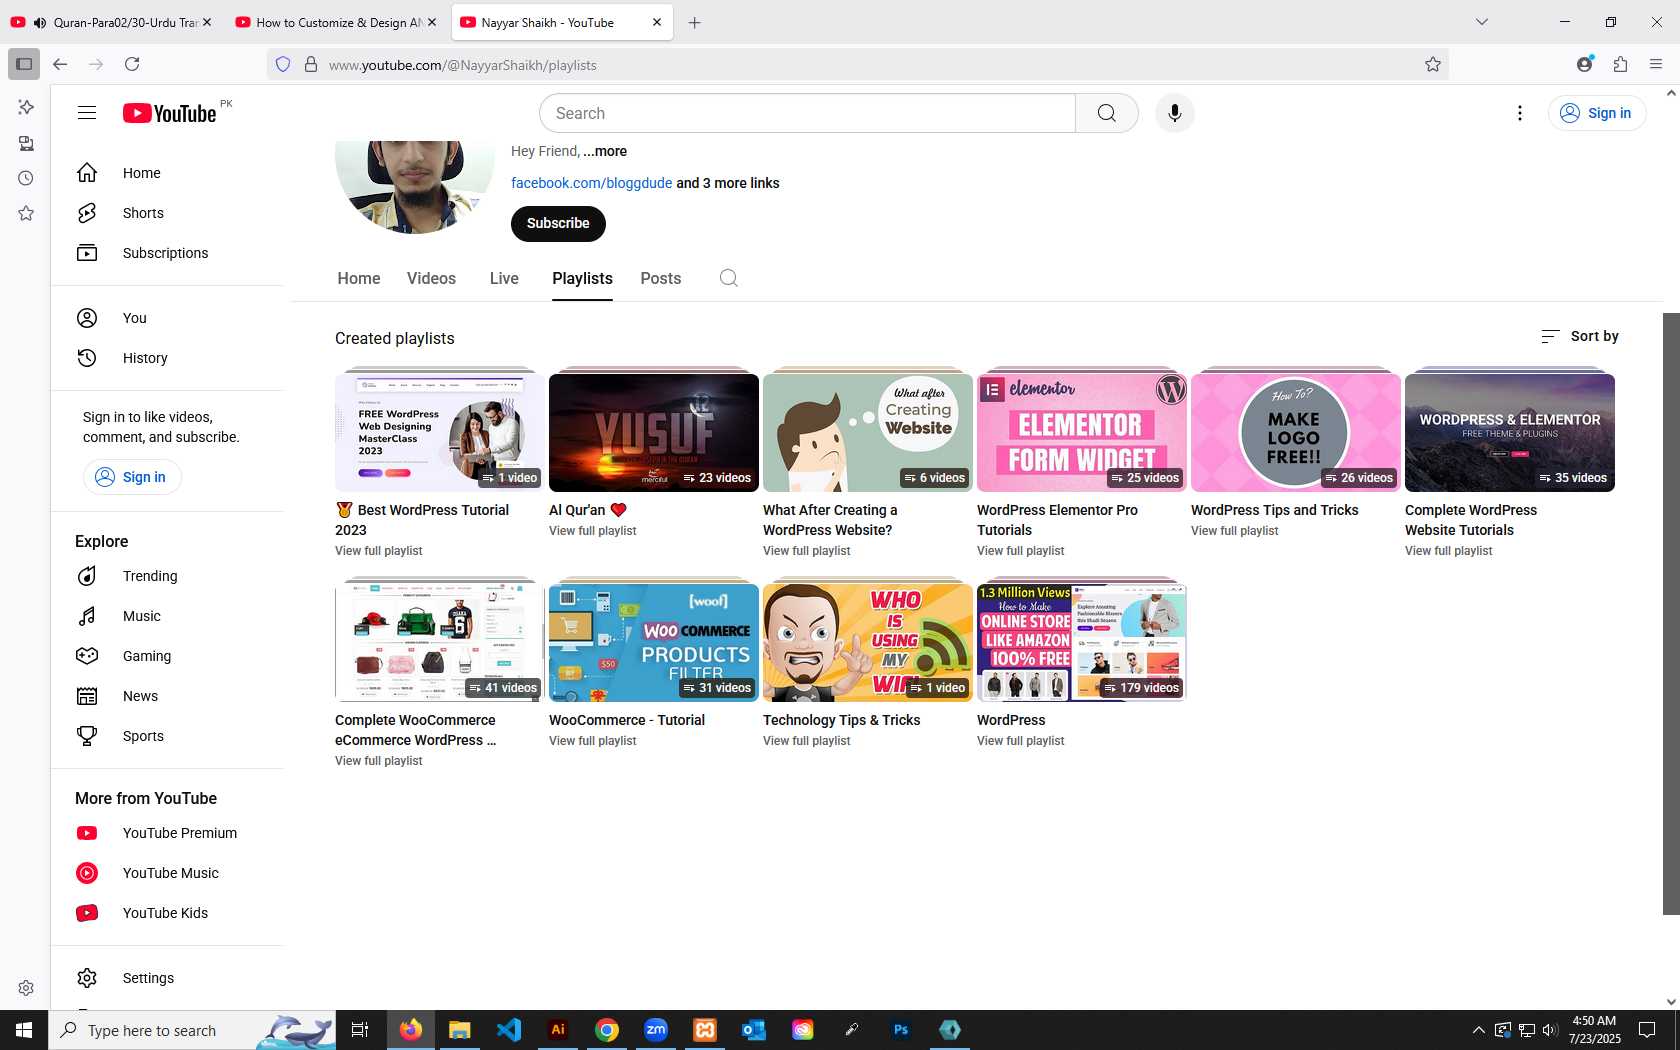Image resolution: width=1680 pixels, height=1050 pixels.
Task: Click the page vertical scrollbar
Action: 1671,613
